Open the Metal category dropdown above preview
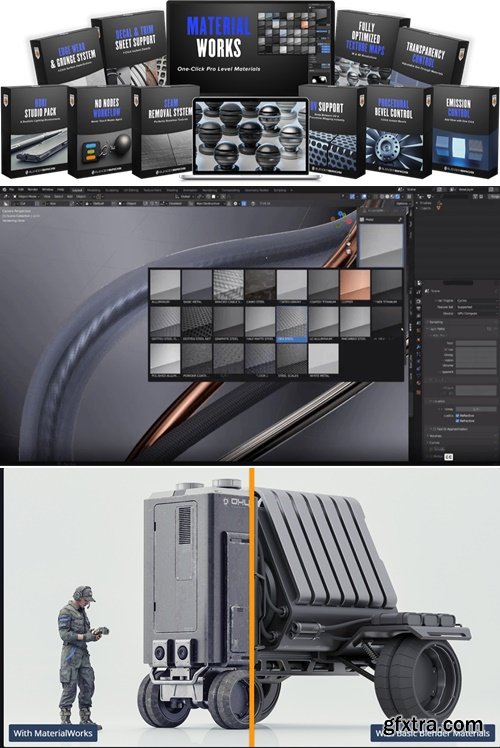The width and height of the screenshot is (500, 748). pyautogui.click(x=382, y=219)
